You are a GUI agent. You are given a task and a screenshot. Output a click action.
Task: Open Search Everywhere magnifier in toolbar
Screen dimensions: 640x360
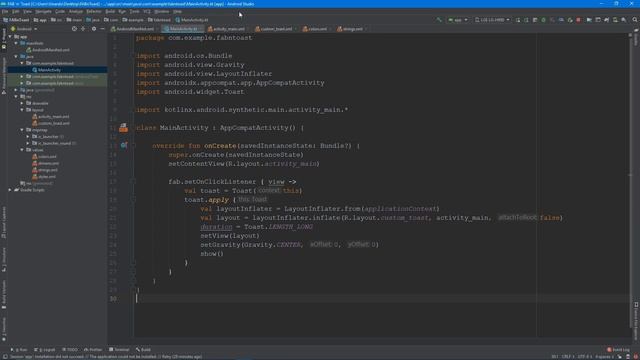click(x=635, y=20)
